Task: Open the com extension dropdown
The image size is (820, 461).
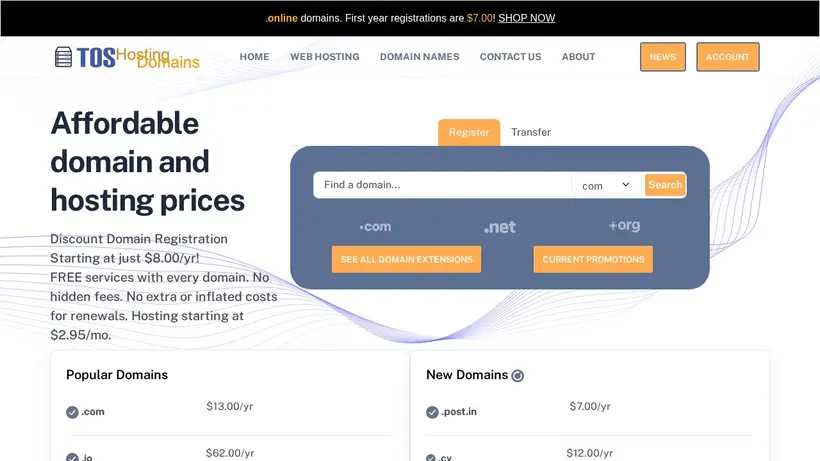Action: (x=606, y=186)
